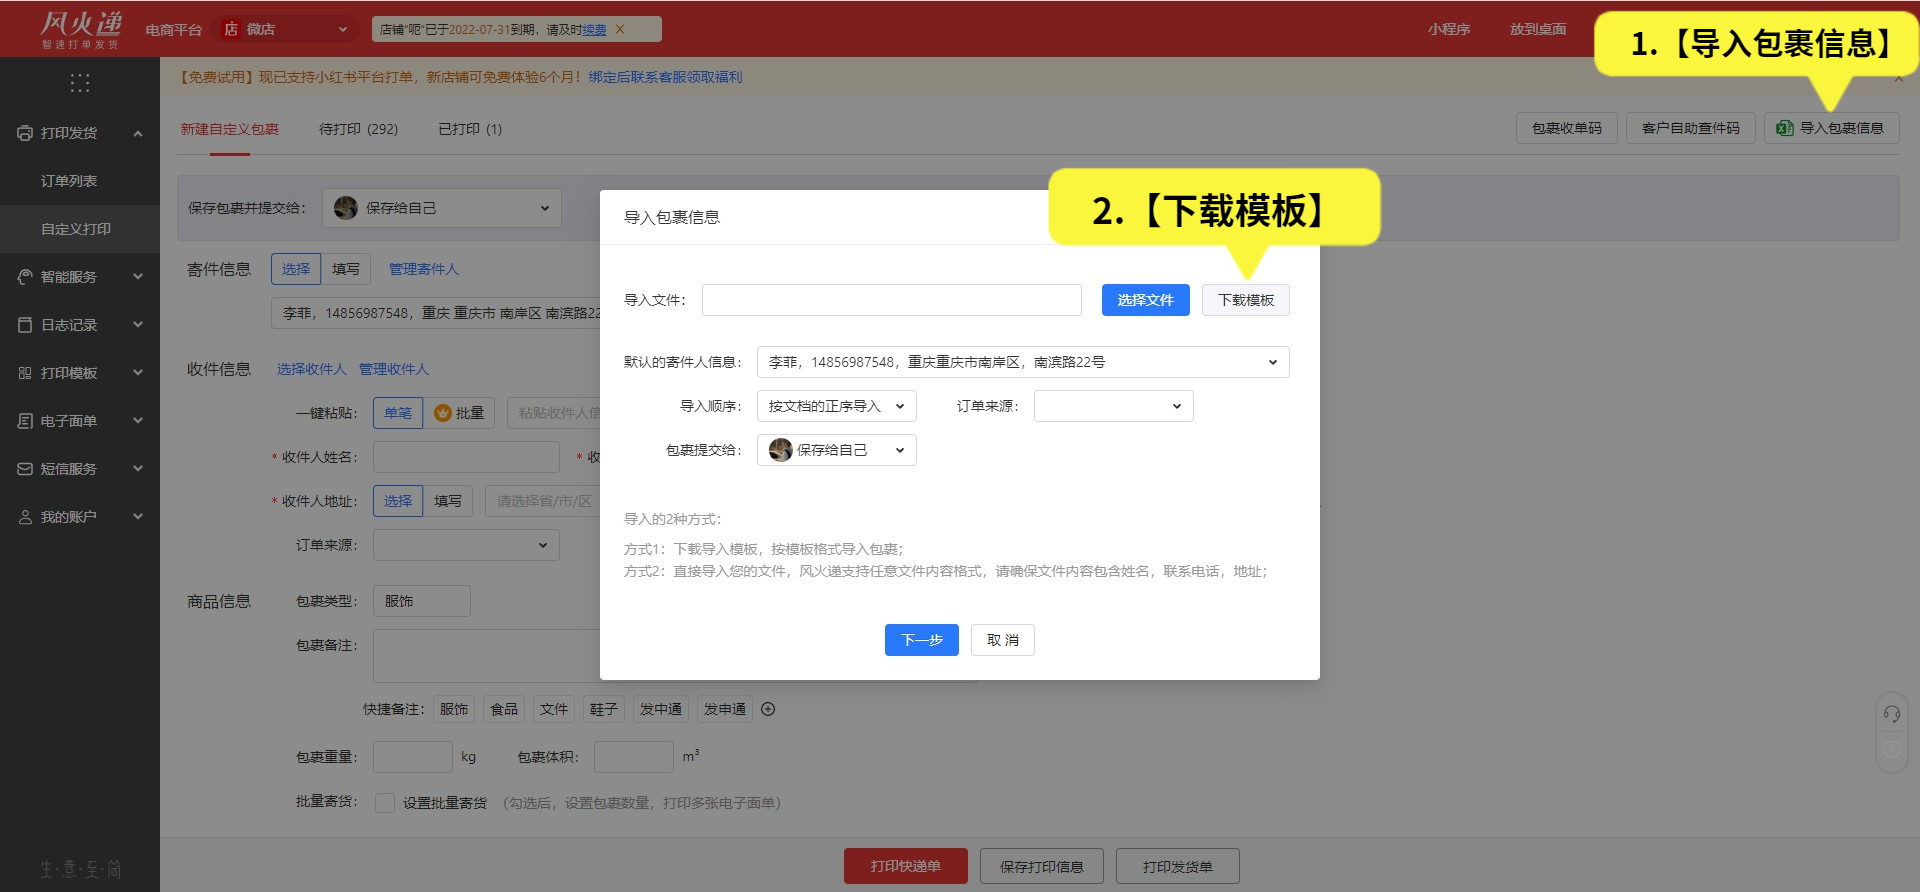Open 自定义打印 in sidebar

click(76, 229)
